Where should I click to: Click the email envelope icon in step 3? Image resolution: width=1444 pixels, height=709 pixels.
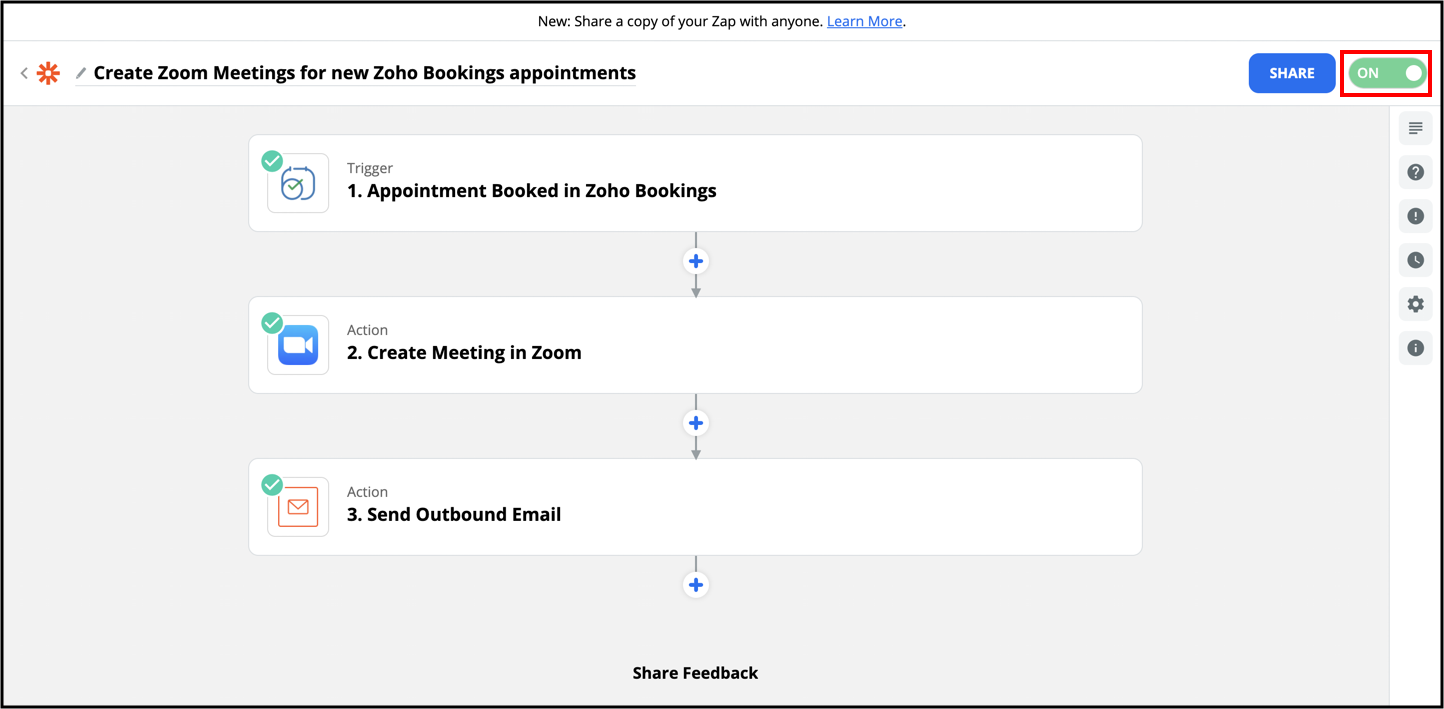[x=298, y=507]
